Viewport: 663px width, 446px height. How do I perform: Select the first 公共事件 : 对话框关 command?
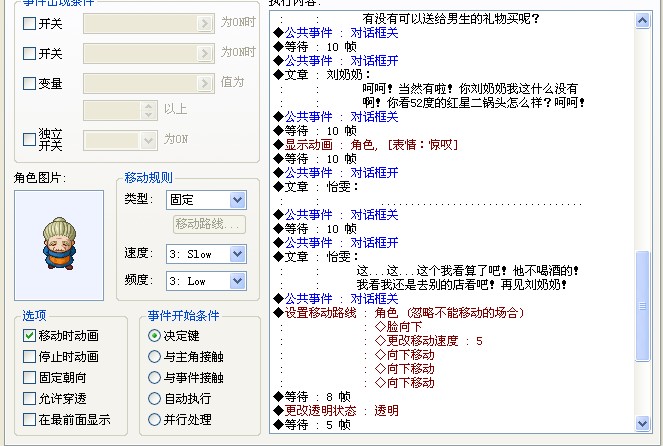pos(336,33)
